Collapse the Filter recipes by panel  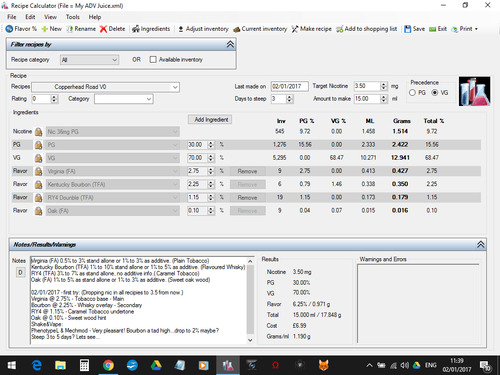click(x=230, y=44)
